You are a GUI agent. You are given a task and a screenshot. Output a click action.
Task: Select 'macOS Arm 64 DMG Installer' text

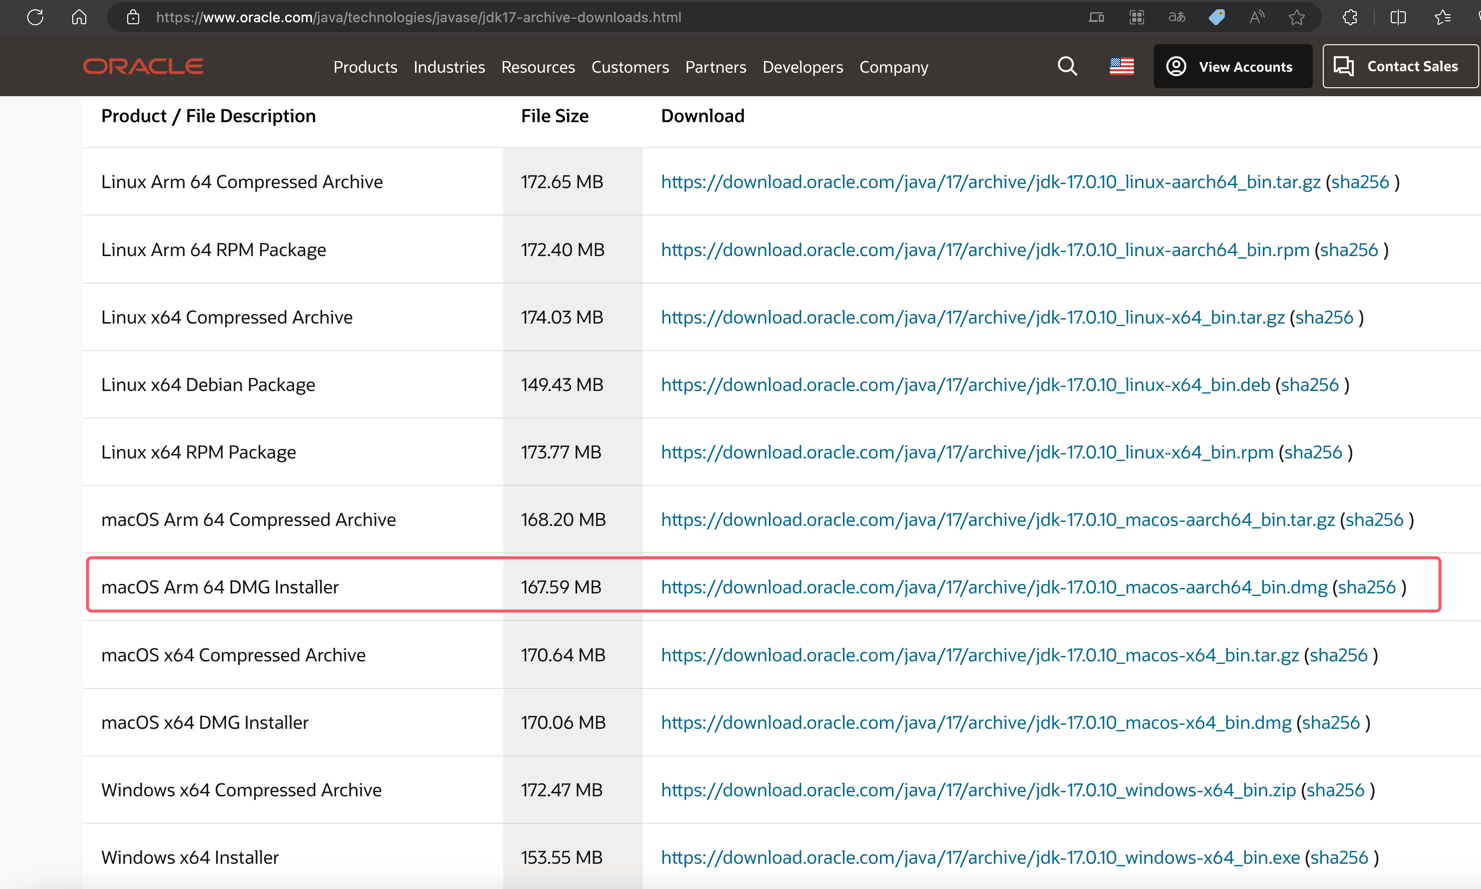tap(220, 587)
